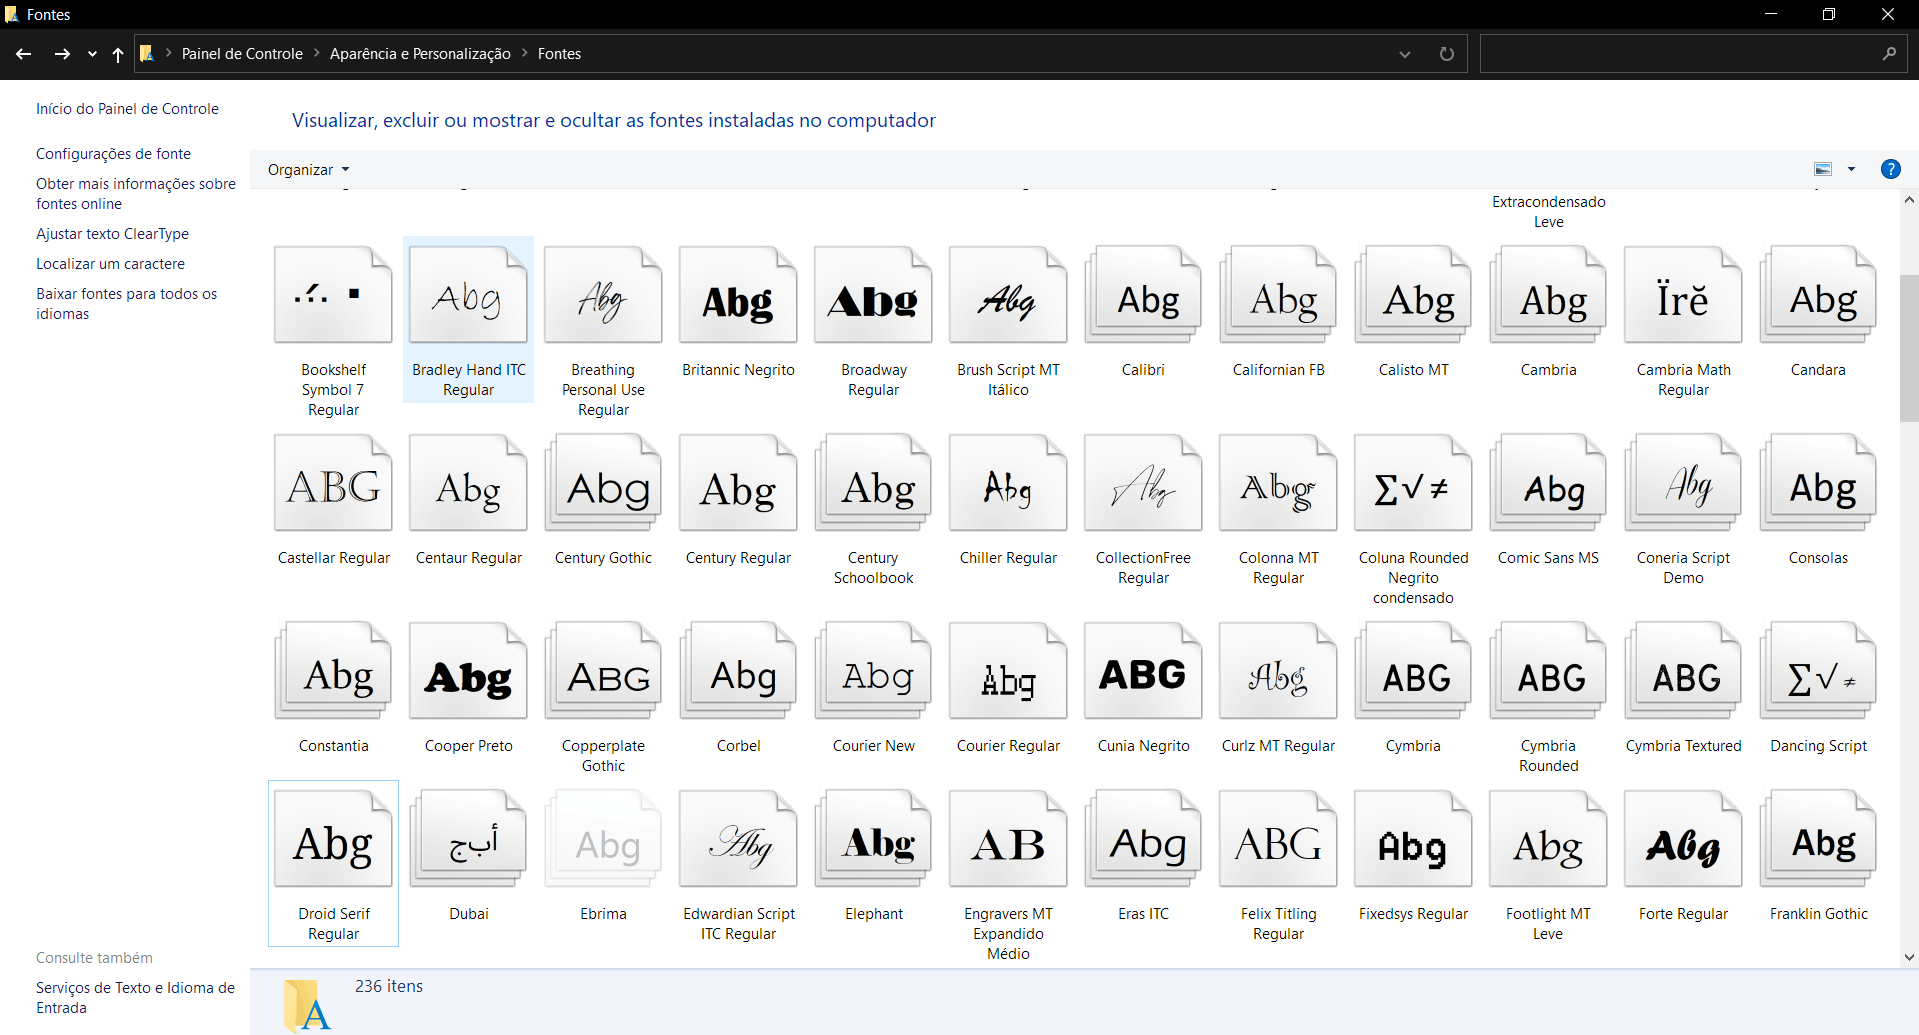This screenshot has width=1919, height=1035.
Task: Open Início do Painel de Controle
Action: pos(127,109)
